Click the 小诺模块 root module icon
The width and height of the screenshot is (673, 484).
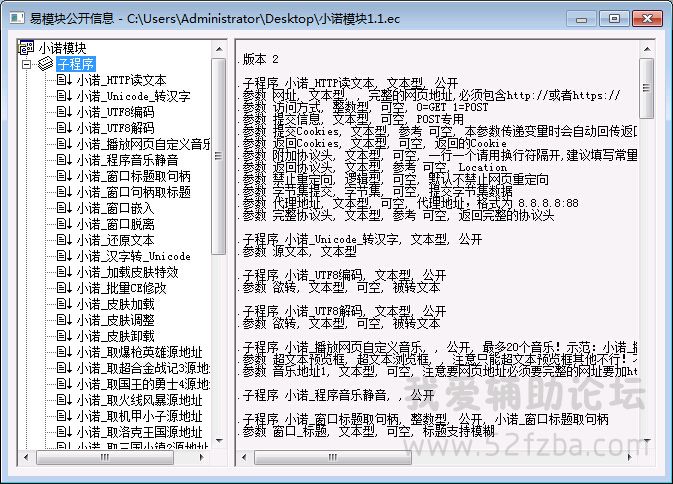click(27, 48)
